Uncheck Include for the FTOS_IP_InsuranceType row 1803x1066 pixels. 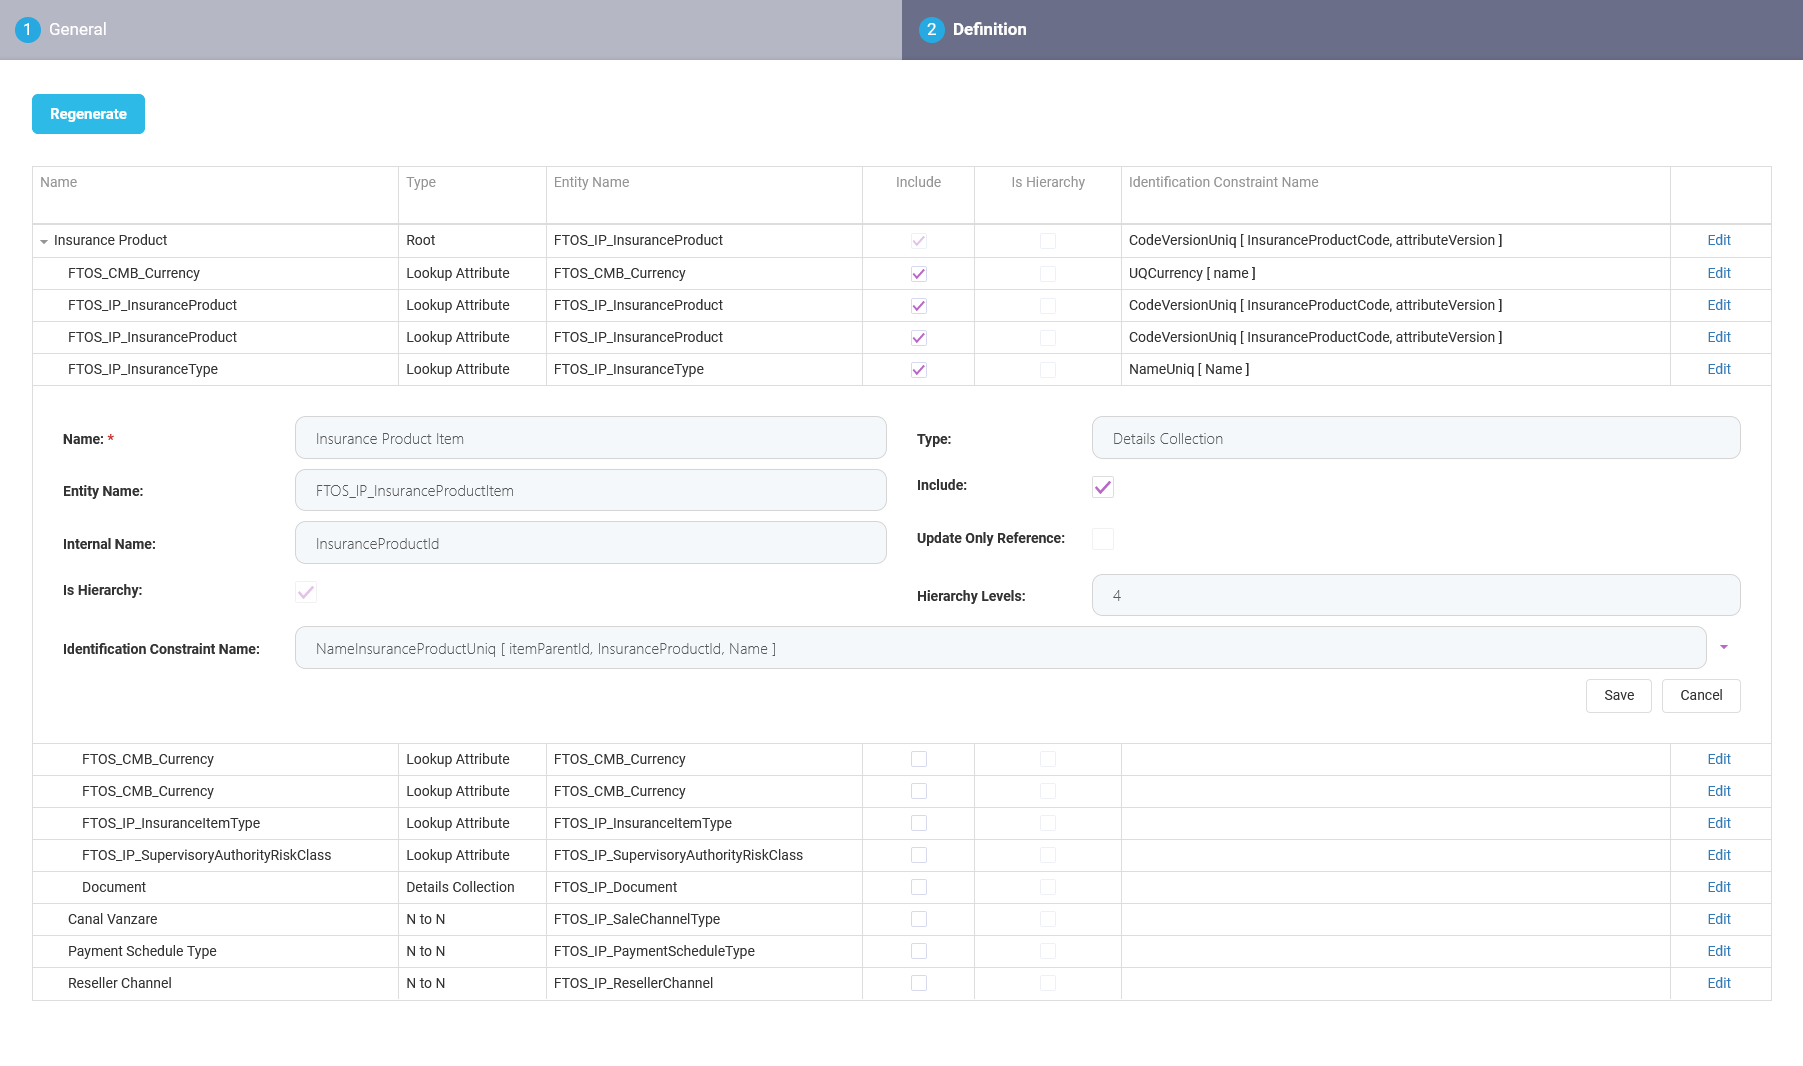click(x=918, y=369)
